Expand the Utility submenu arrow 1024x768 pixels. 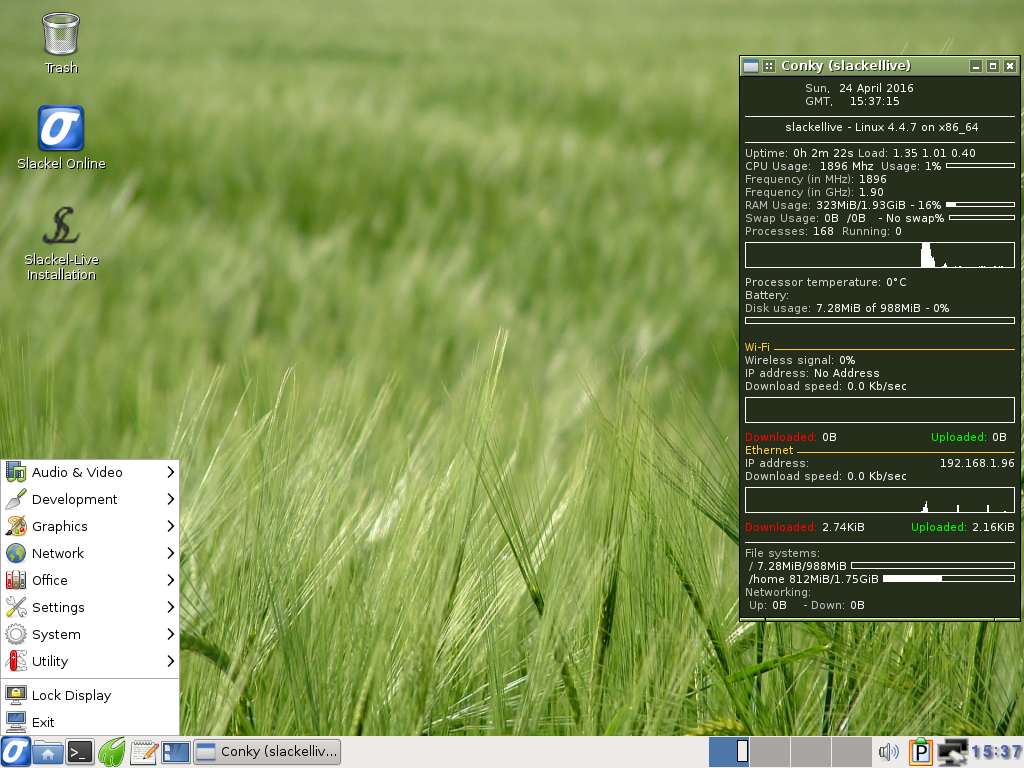tap(170, 661)
